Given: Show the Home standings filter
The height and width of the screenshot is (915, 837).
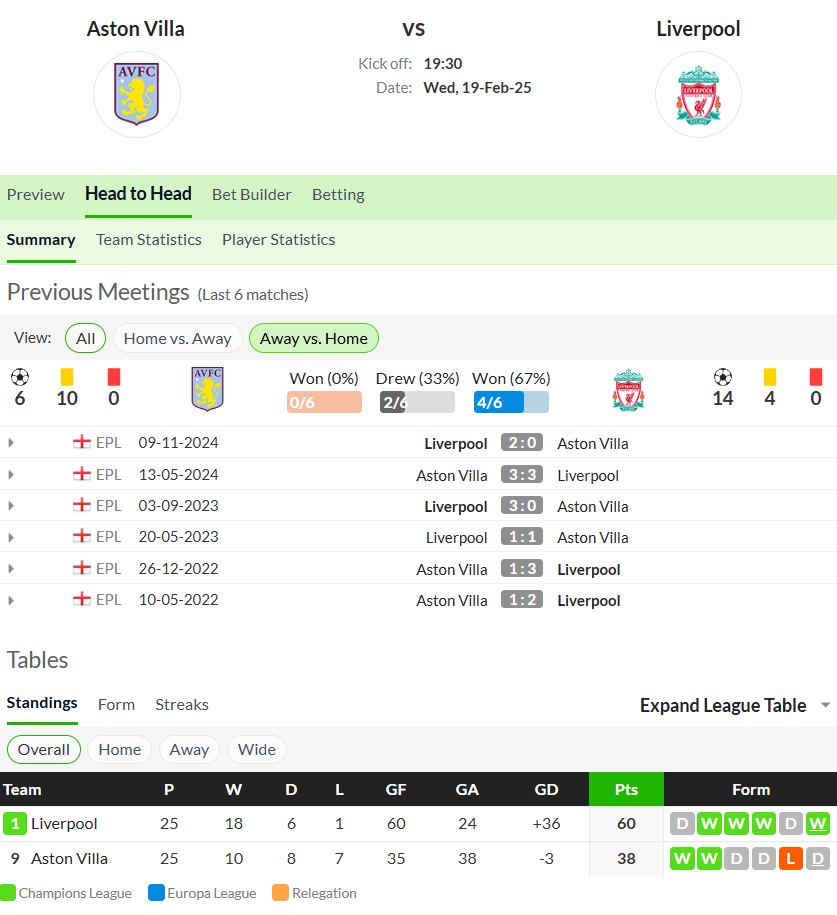Looking at the screenshot, I should tap(120, 749).
